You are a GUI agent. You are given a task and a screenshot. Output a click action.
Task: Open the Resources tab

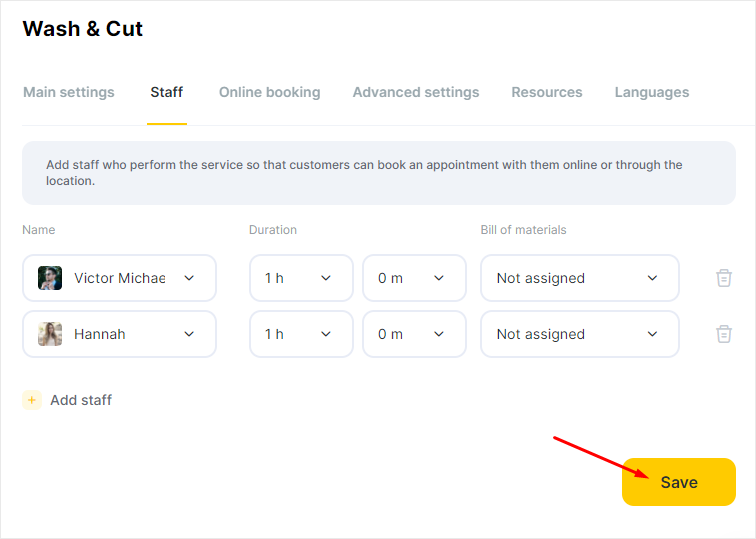click(x=547, y=92)
